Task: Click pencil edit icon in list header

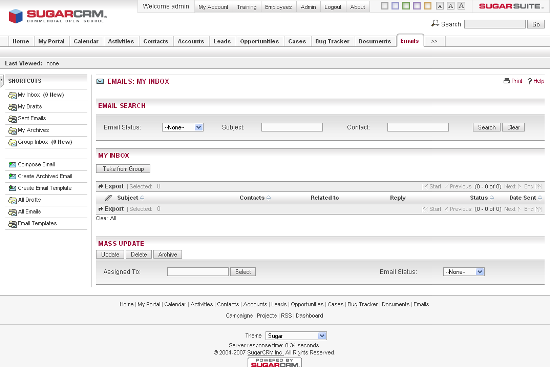Action: point(108,198)
